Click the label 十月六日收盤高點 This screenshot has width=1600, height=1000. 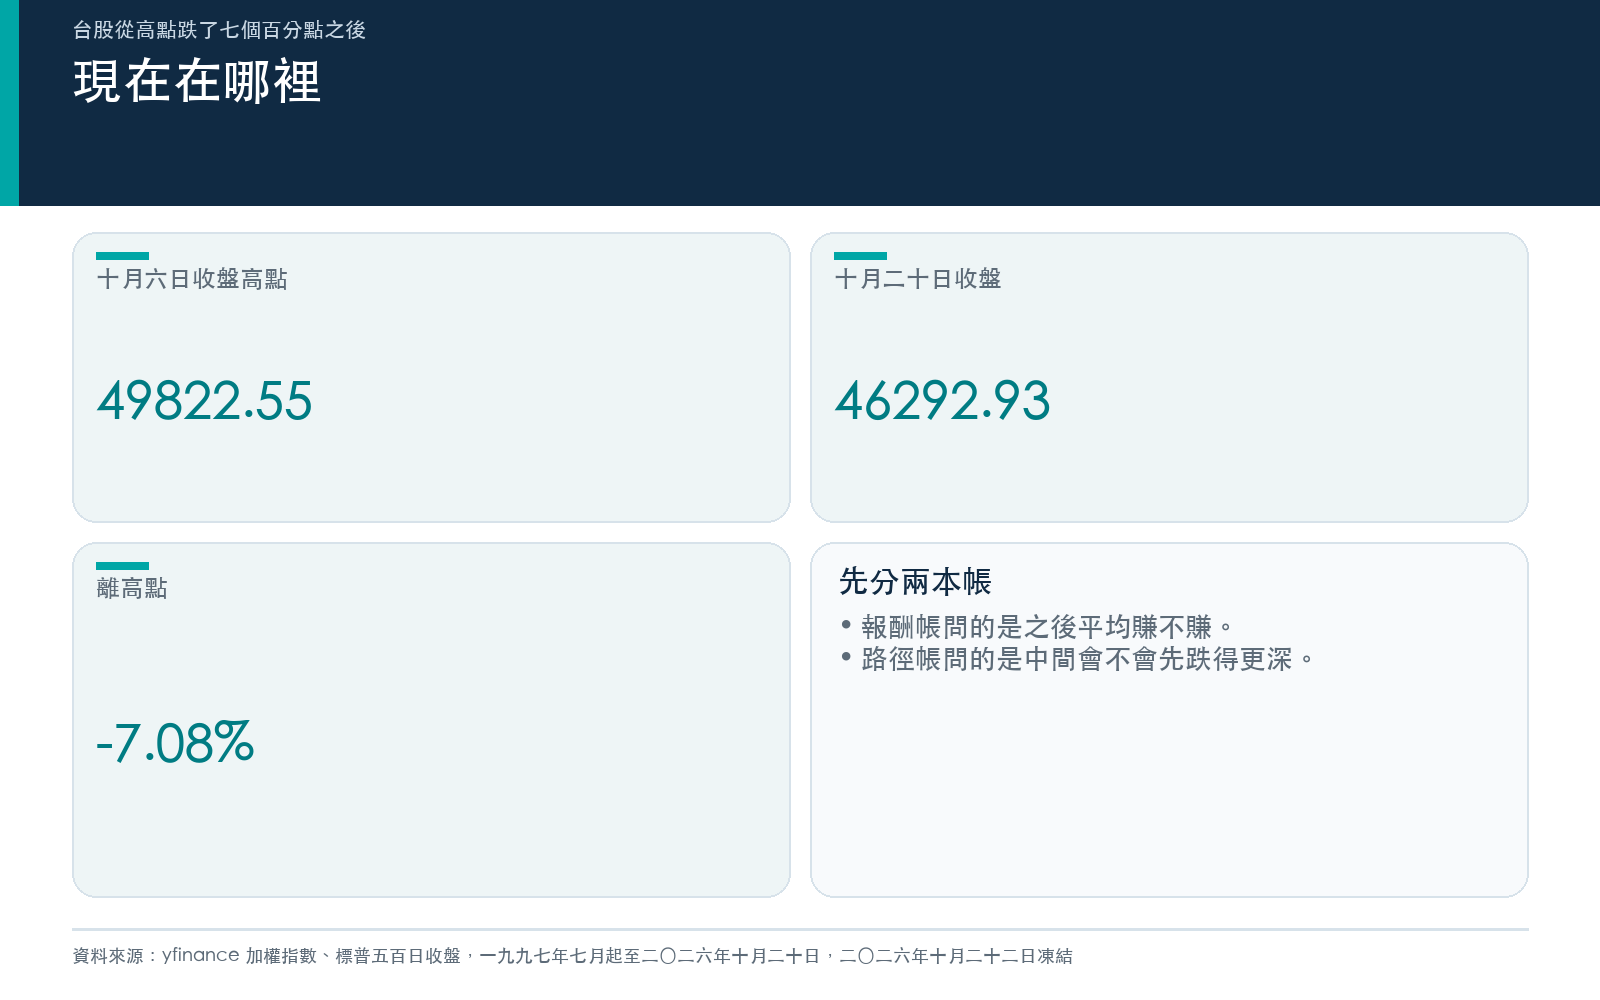pyautogui.click(x=192, y=279)
